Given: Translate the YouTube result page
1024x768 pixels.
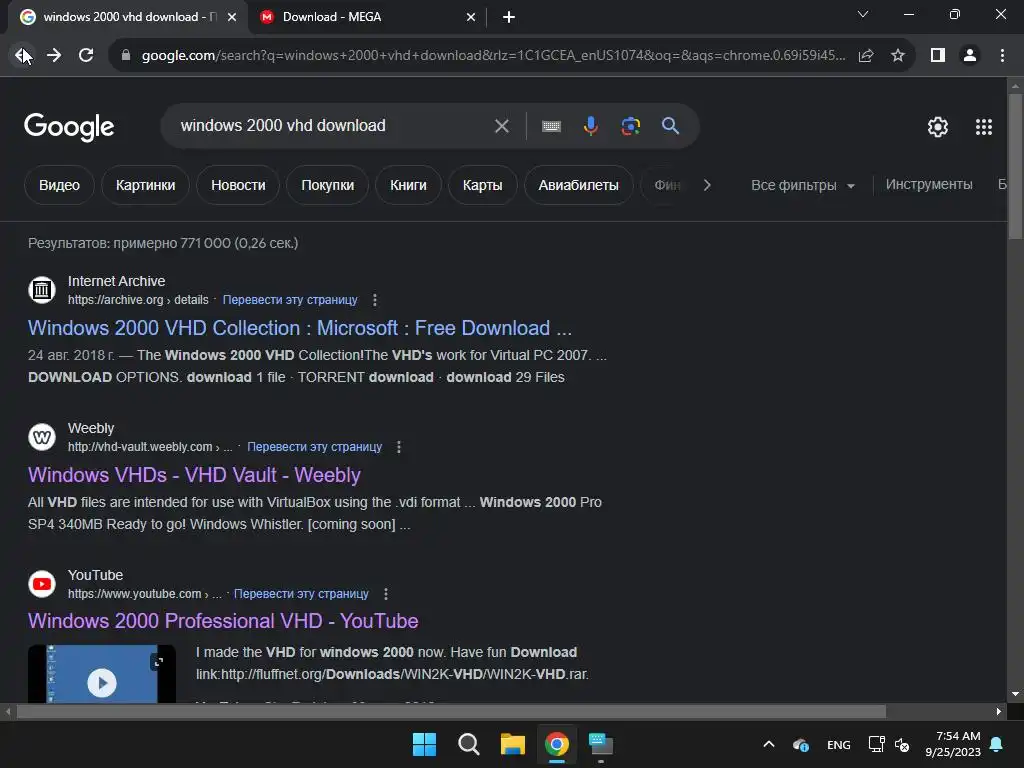Looking at the screenshot, I should pos(301,594).
